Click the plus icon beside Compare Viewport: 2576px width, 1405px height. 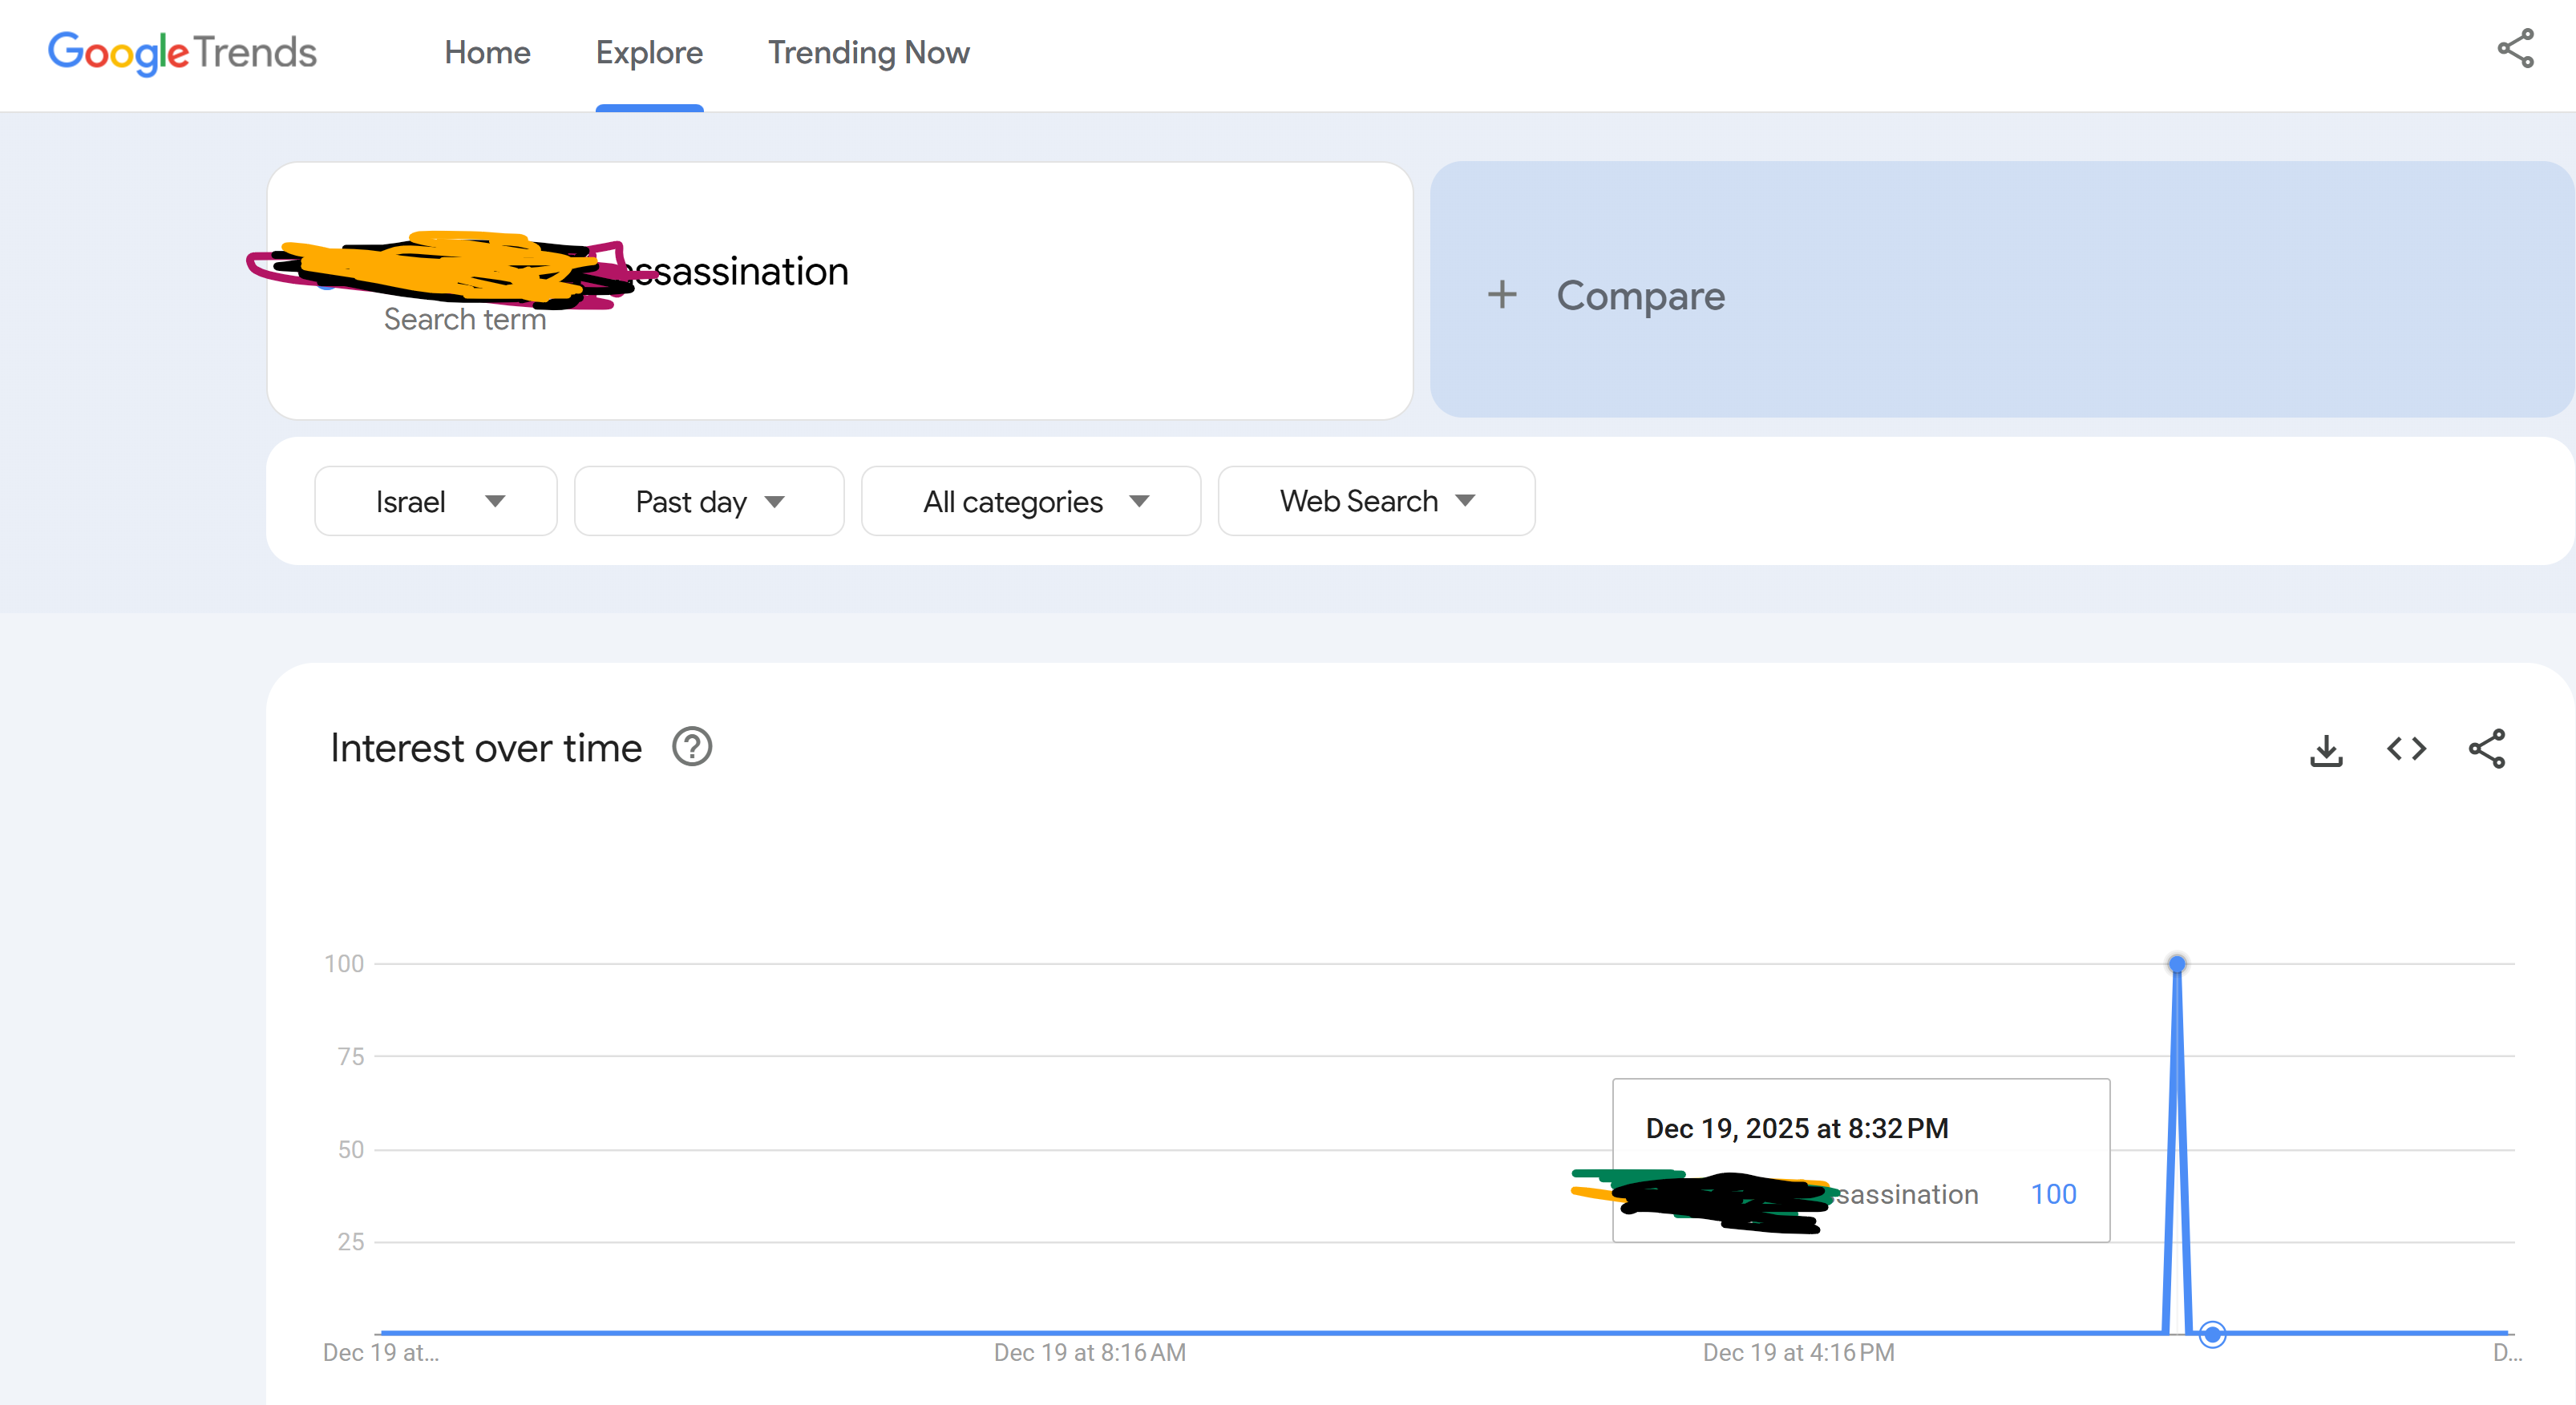click(1501, 295)
